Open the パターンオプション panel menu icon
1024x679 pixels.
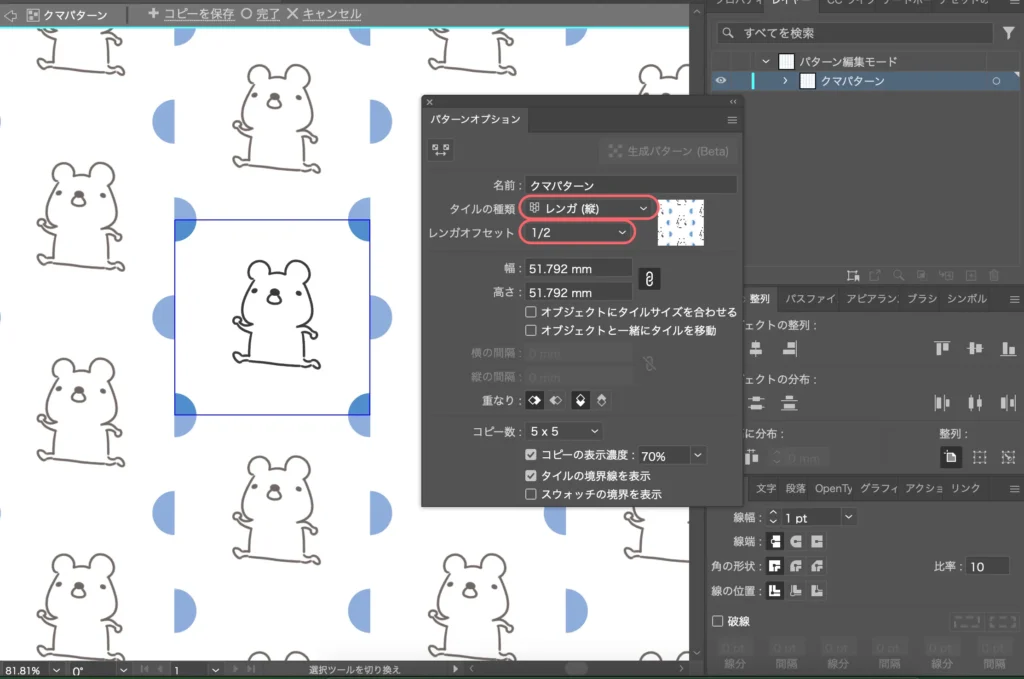734,119
